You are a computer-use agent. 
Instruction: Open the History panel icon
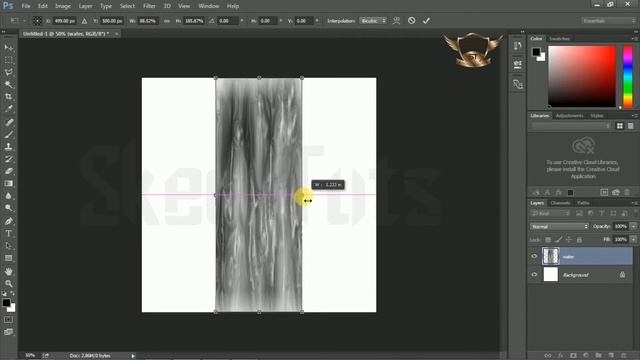518,46
